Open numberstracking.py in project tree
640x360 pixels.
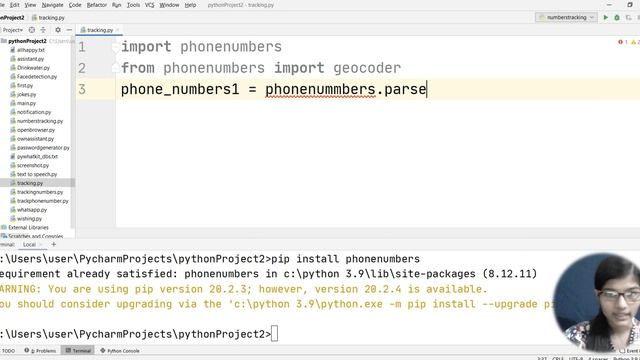coord(40,121)
